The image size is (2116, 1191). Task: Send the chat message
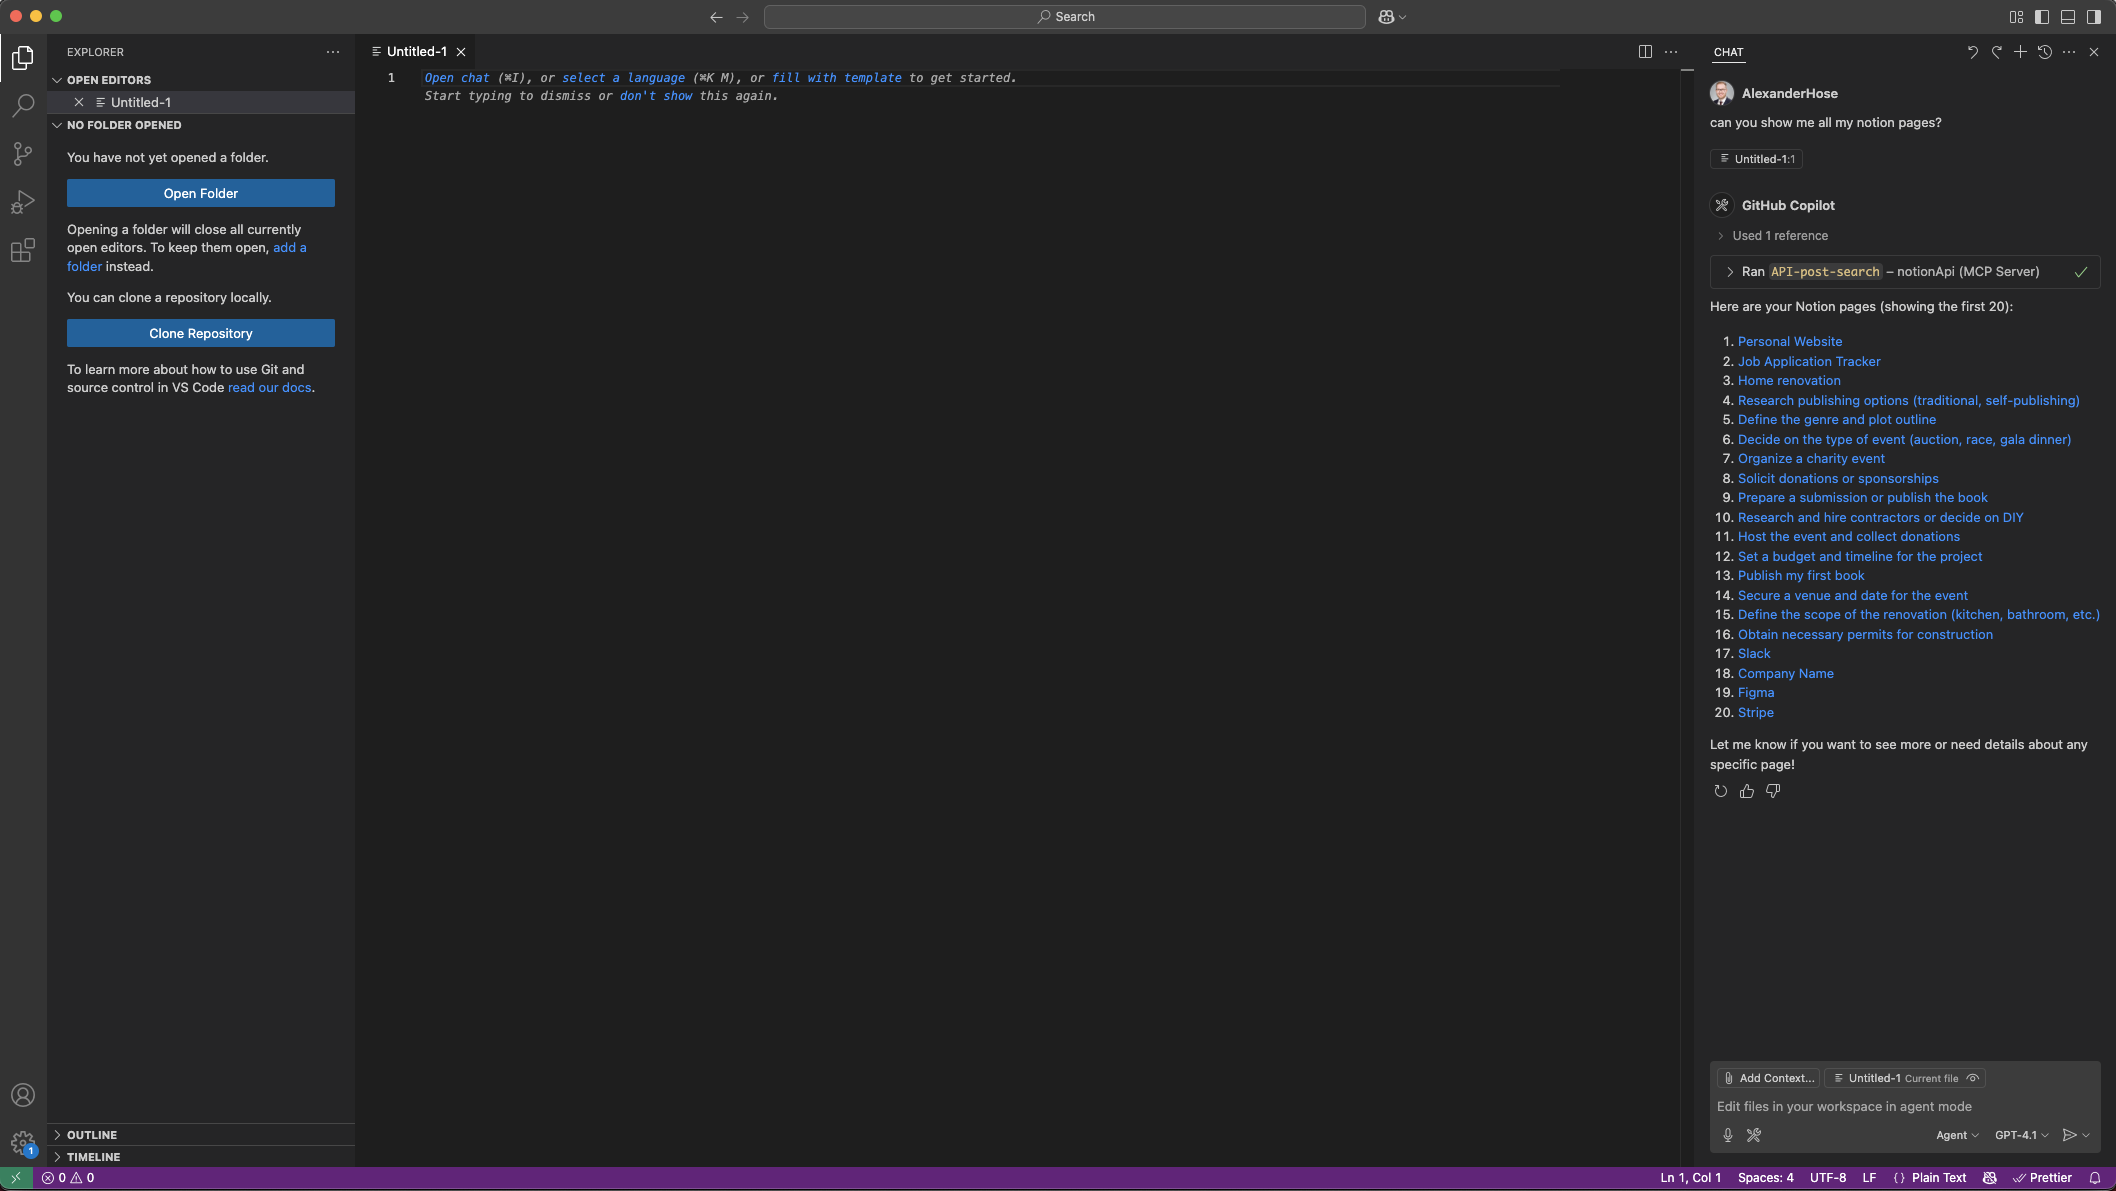pyautogui.click(x=2069, y=1135)
